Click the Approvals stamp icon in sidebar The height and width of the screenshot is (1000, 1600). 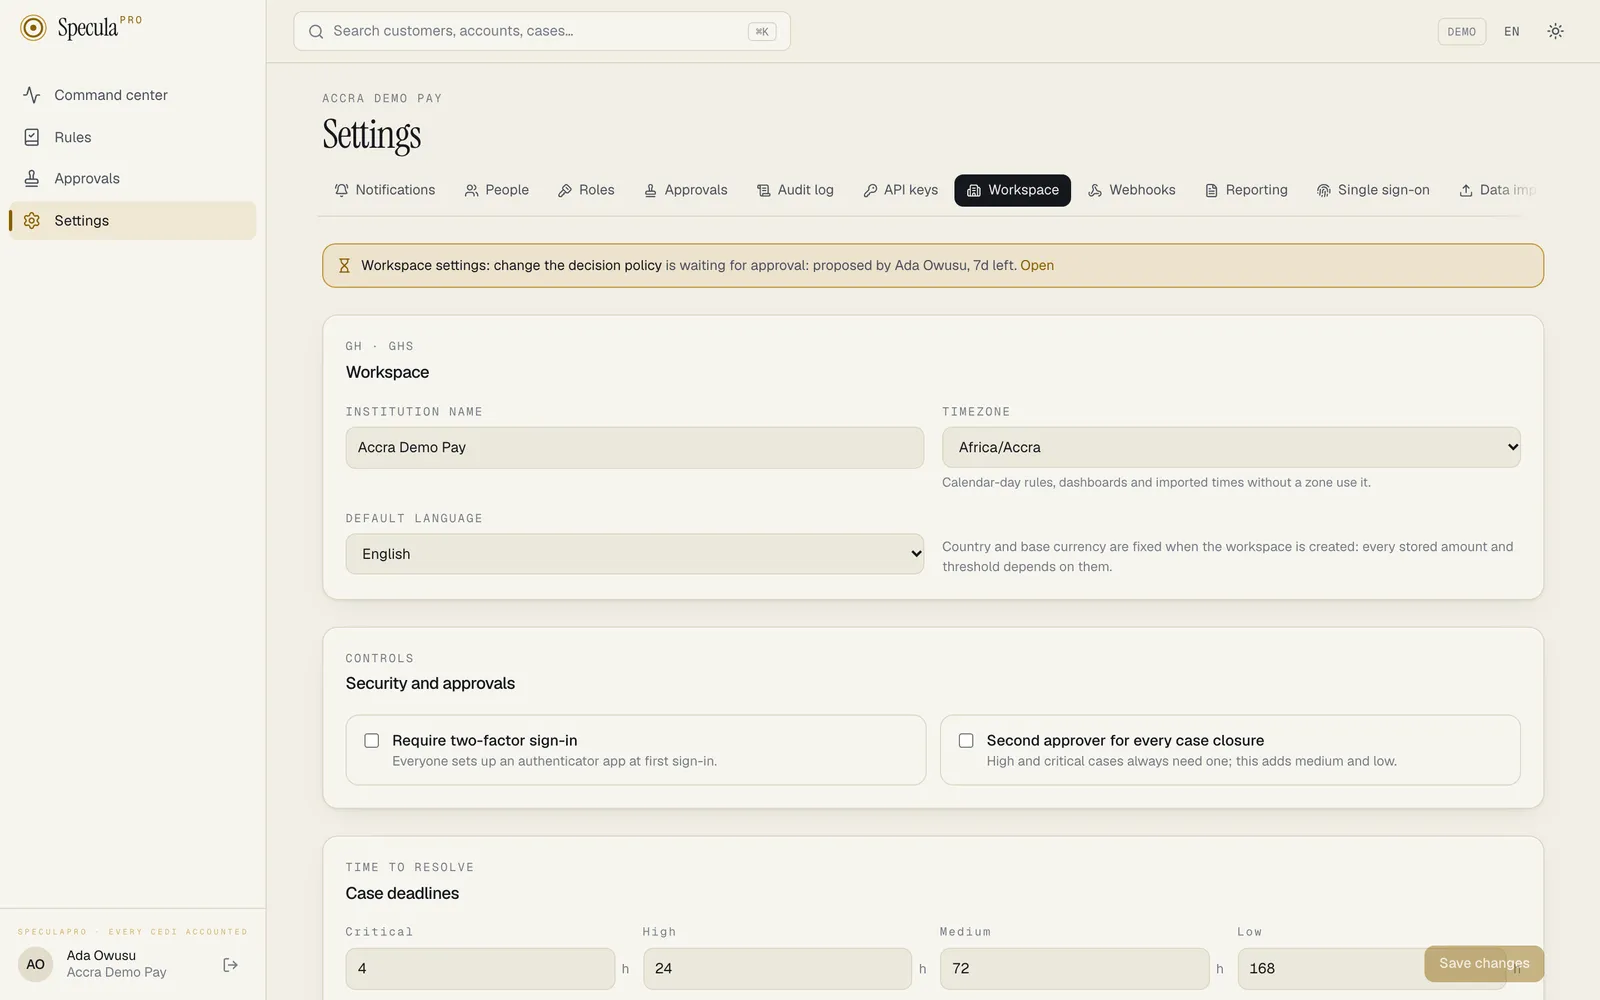pos(32,178)
